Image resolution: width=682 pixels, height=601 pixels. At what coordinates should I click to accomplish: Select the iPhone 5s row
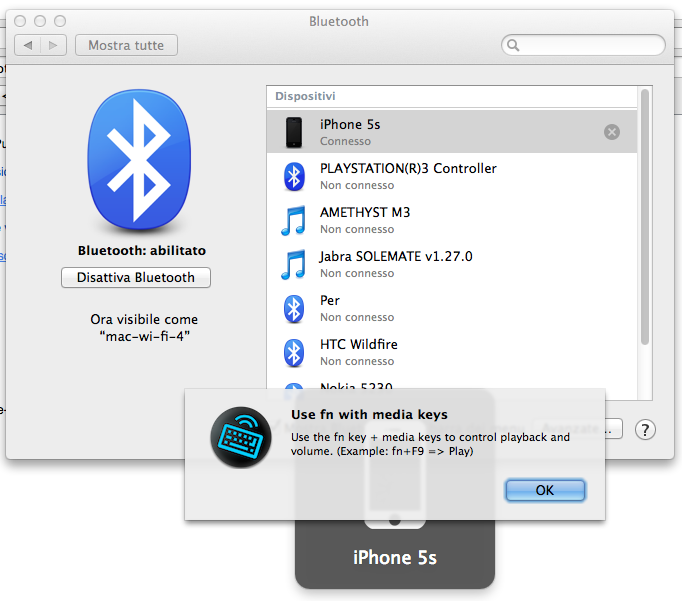(x=452, y=132)
